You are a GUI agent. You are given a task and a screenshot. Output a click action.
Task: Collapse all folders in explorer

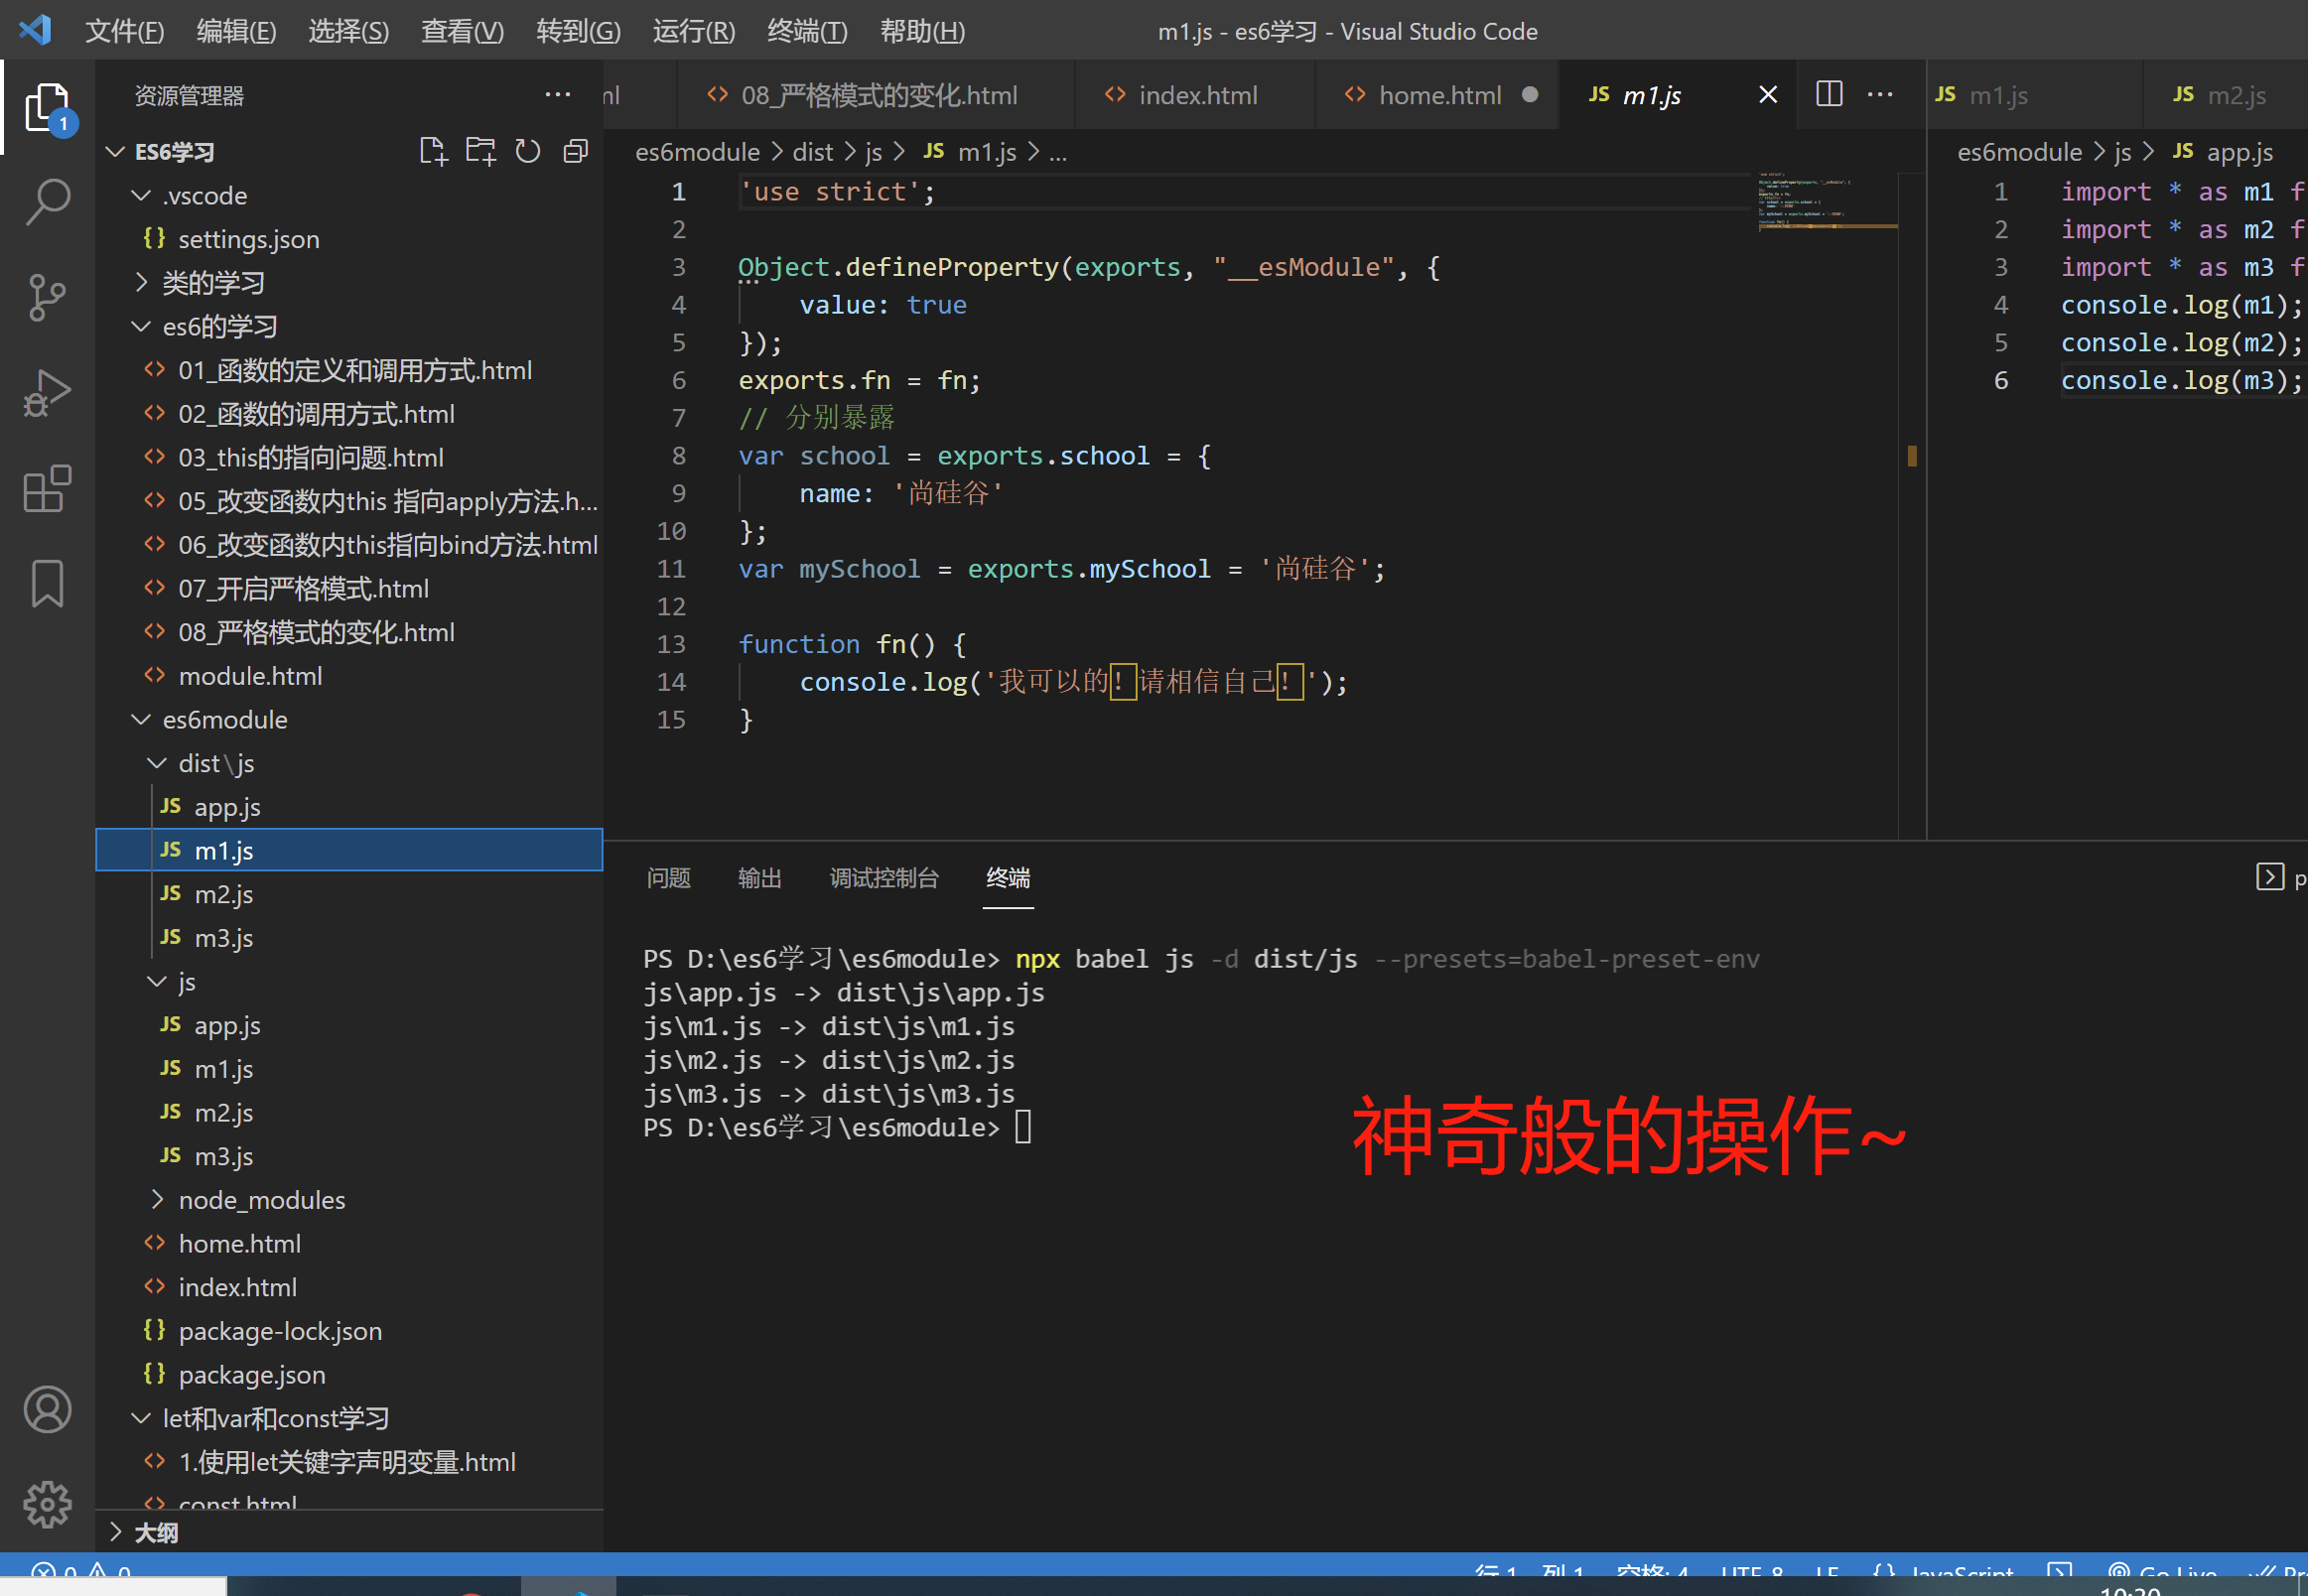point(576,152)
